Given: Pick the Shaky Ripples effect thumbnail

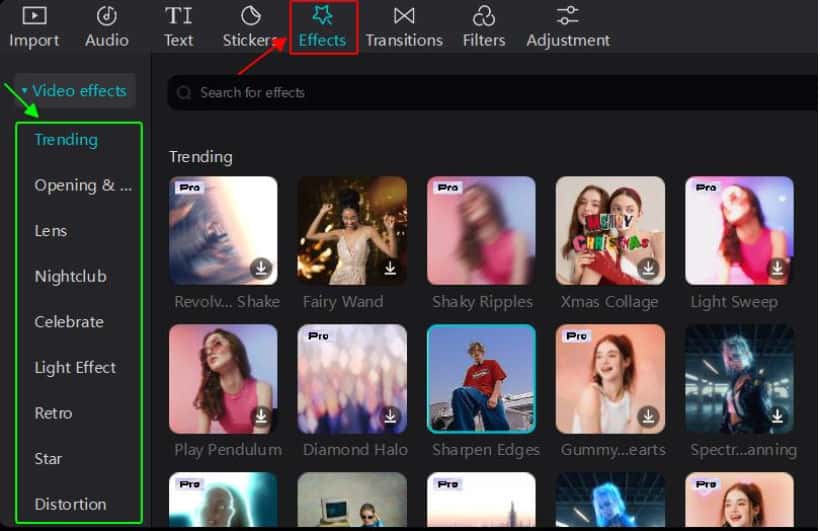Looking at the screenshot, I should coord(481,231).
